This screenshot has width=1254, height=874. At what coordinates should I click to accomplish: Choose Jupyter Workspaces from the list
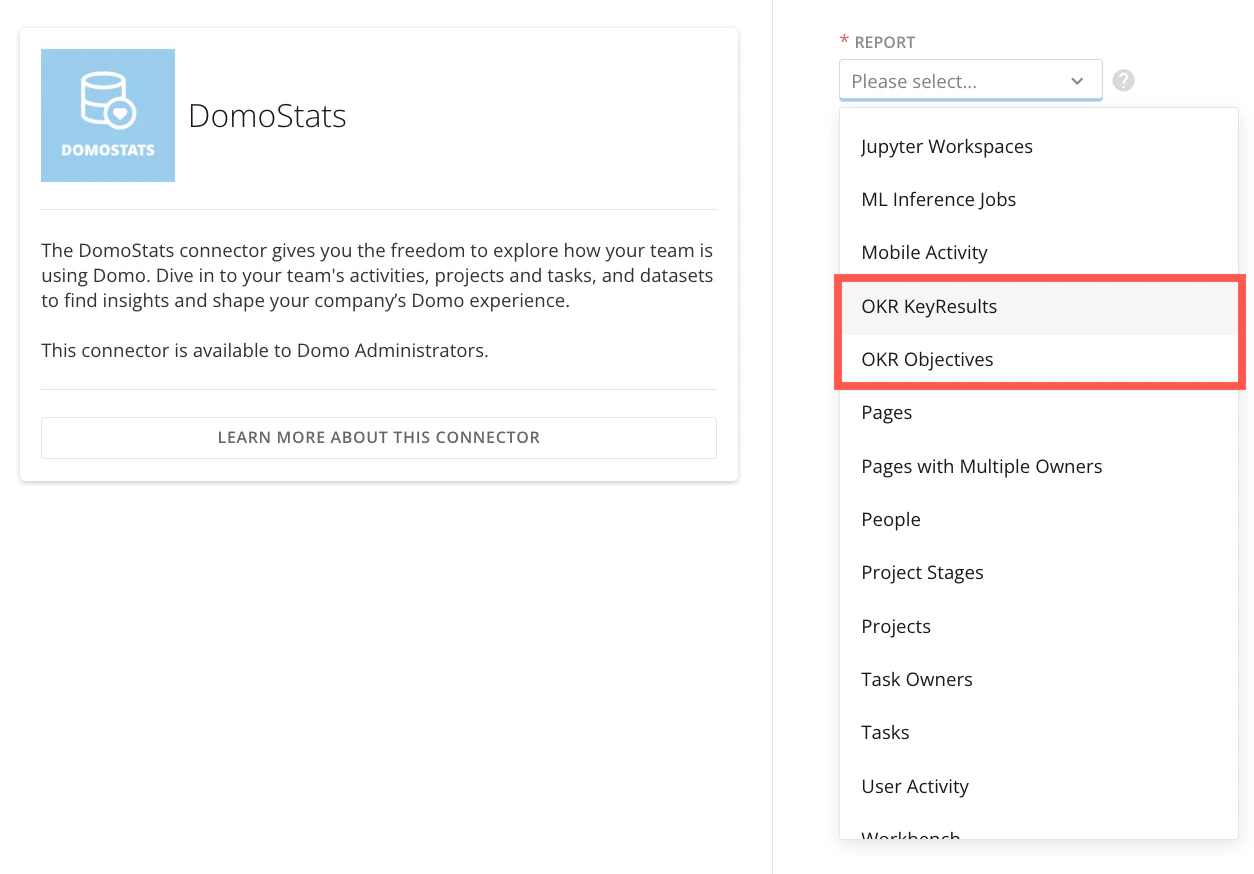[x=1038, y=146]
